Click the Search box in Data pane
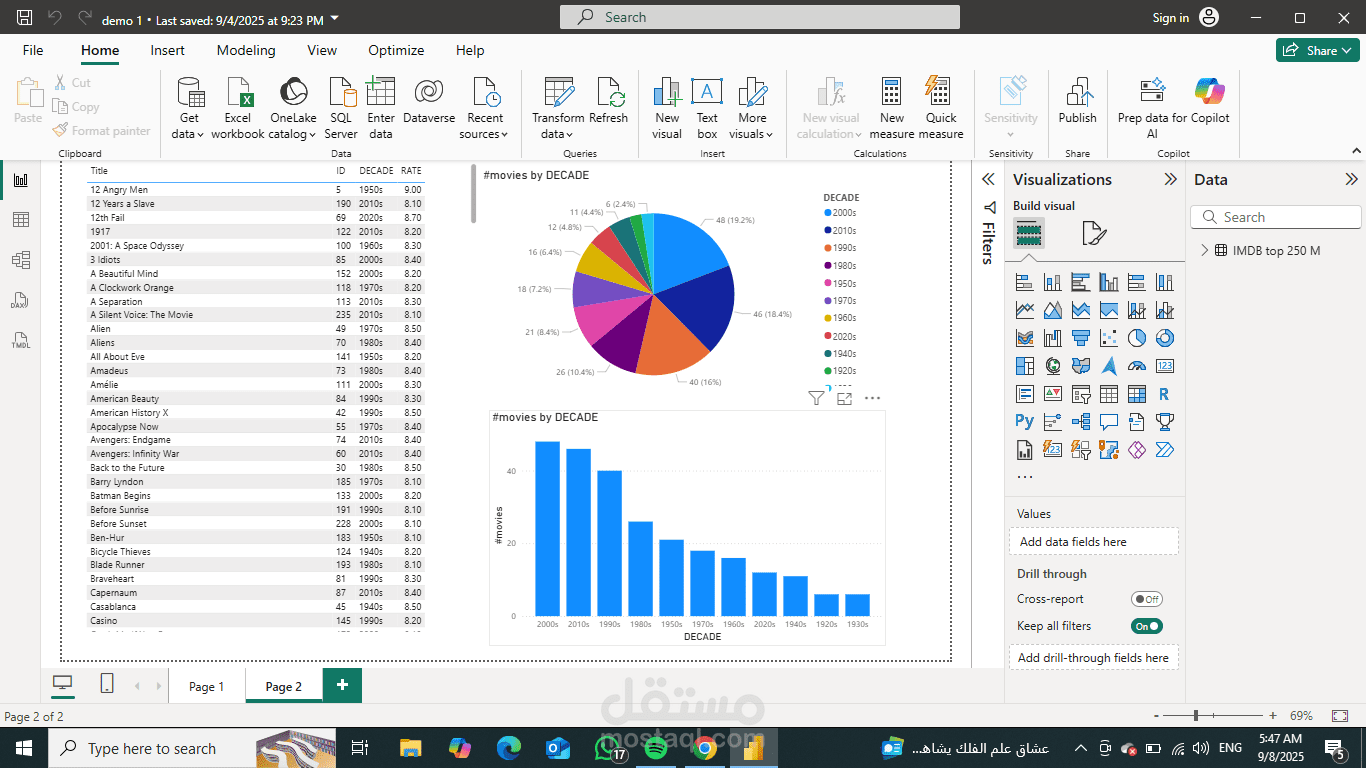The width and height of the screenshot is (1366, 768). (1276, 217)
